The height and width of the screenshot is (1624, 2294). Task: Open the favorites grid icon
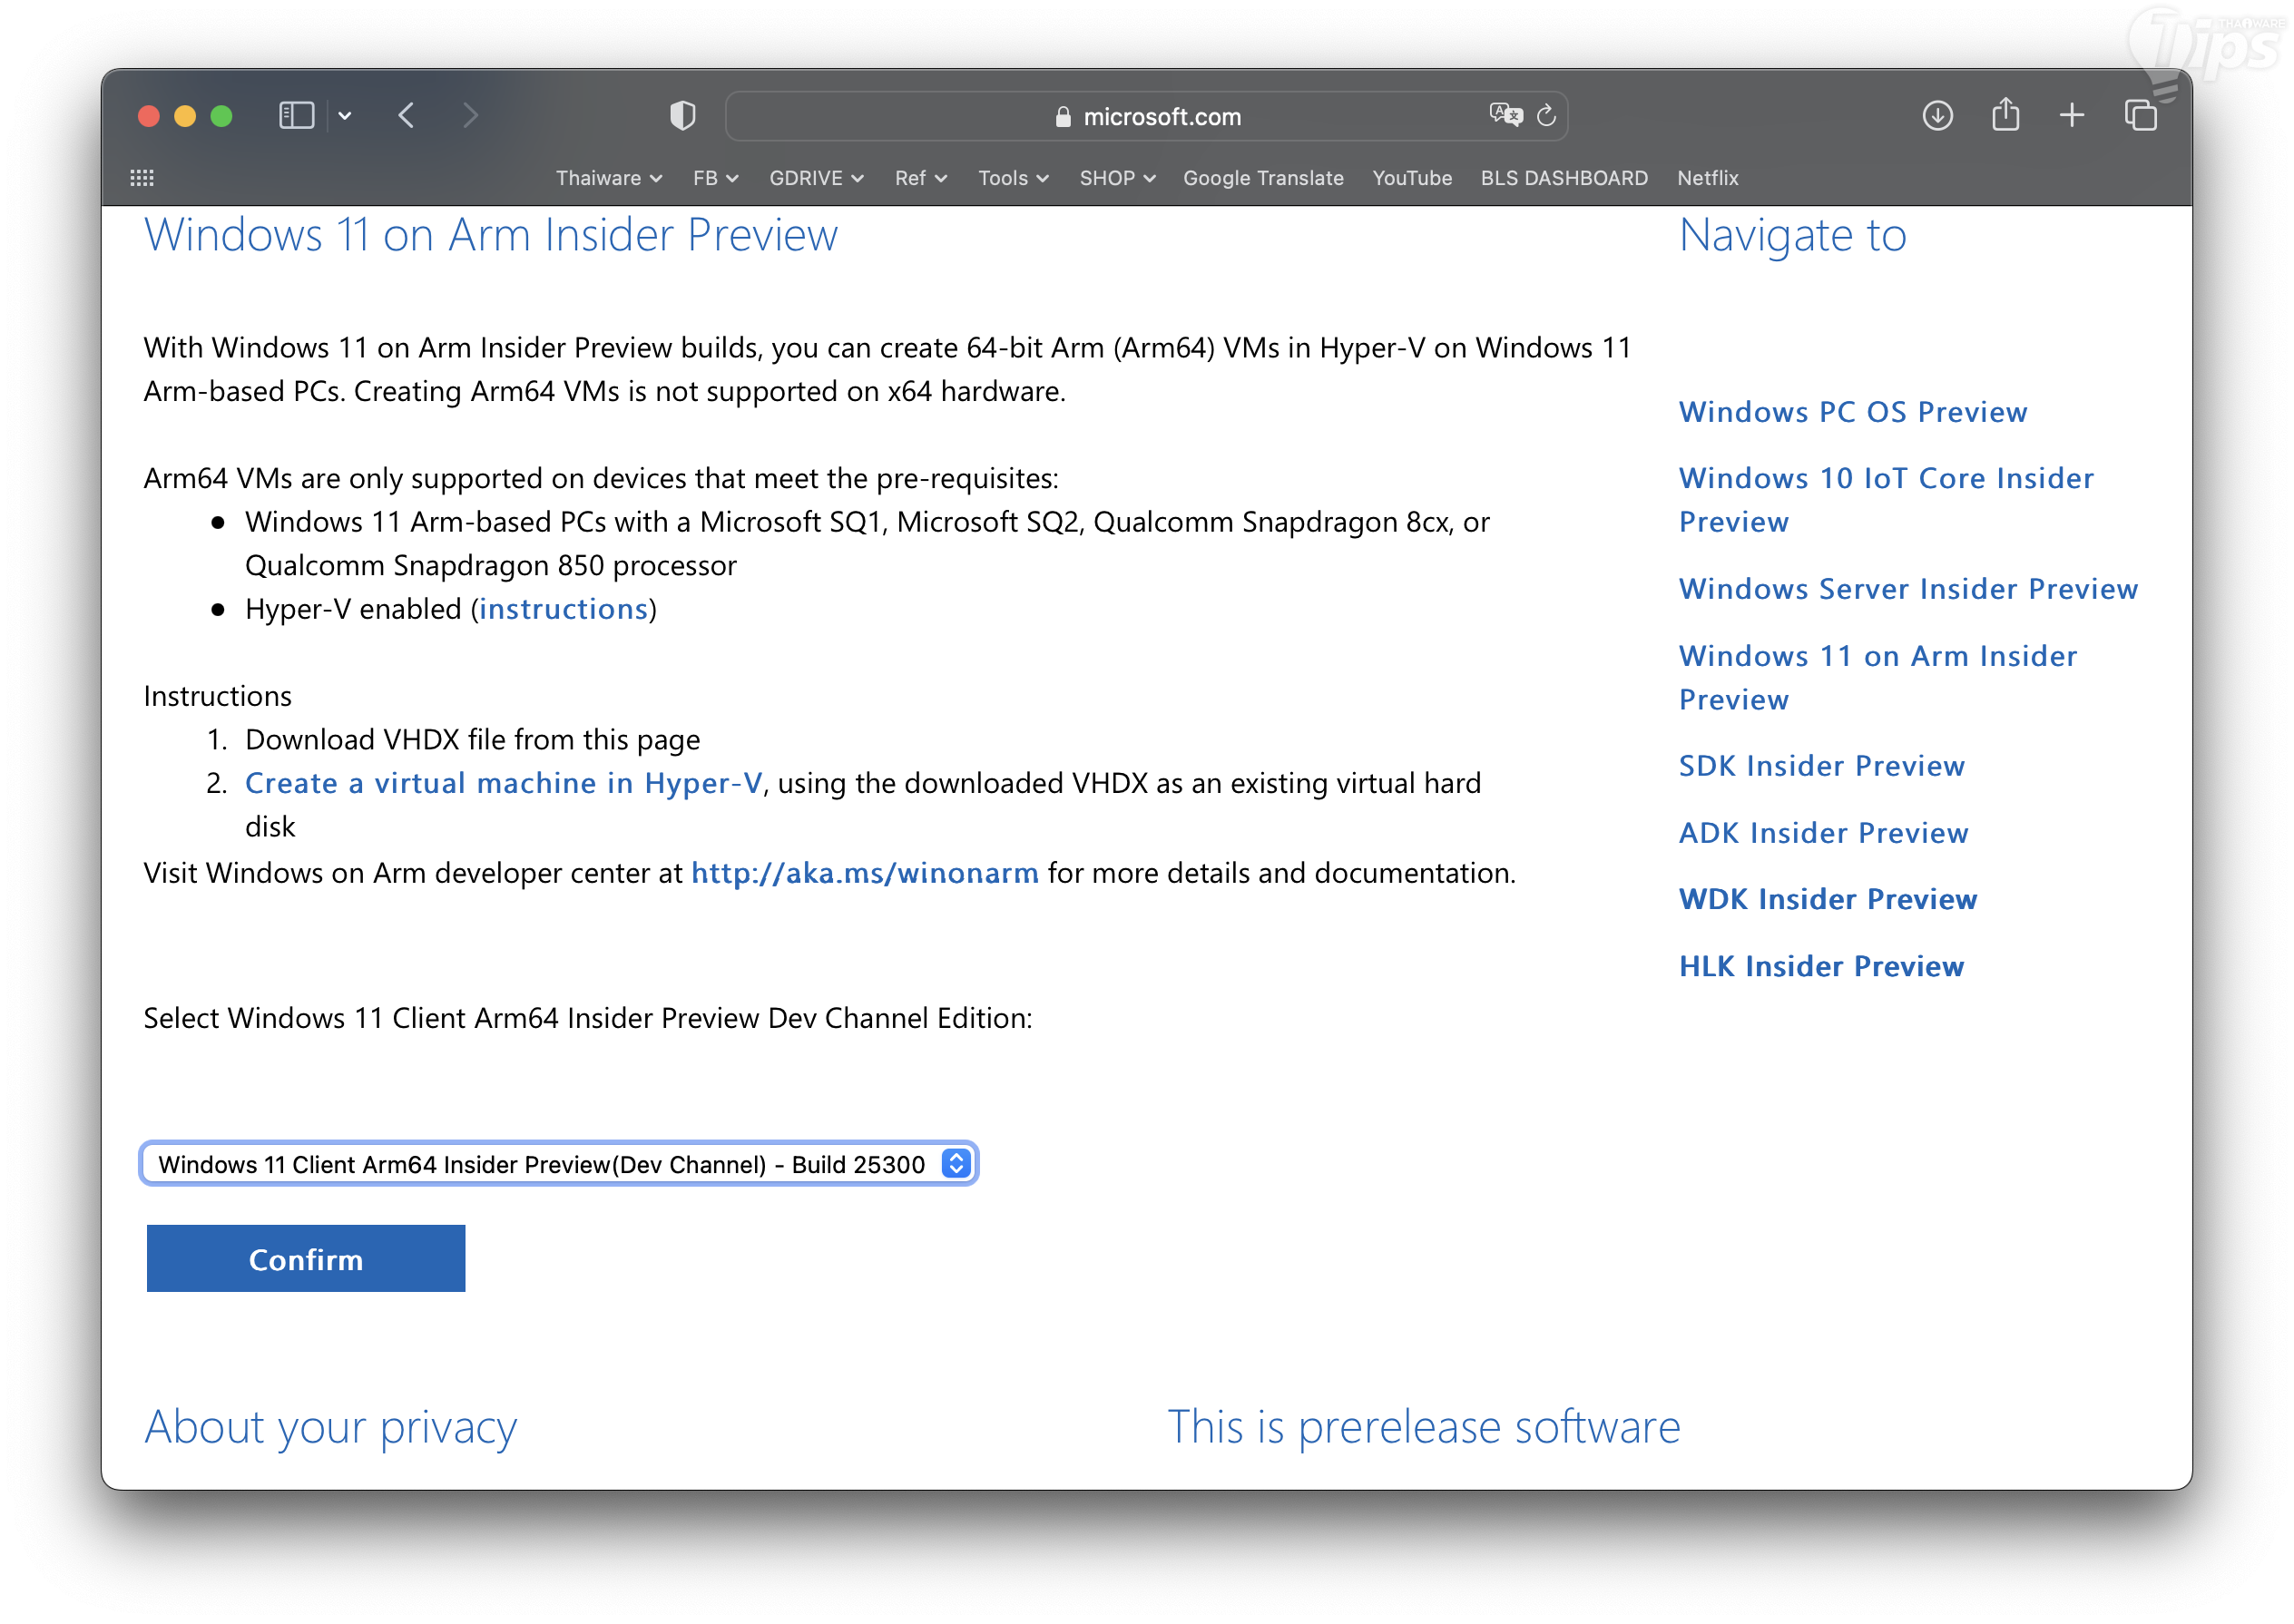click(142, 178)
